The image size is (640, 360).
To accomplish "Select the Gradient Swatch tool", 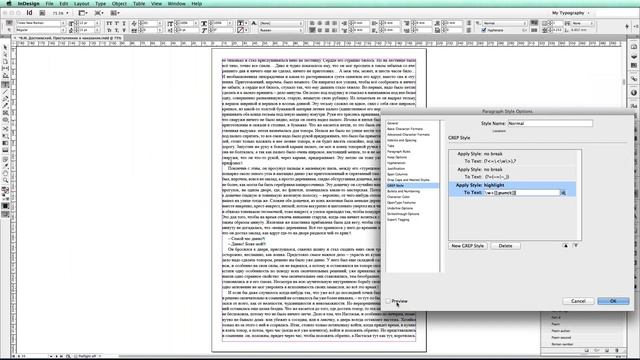I will click(x=5, y=143).
